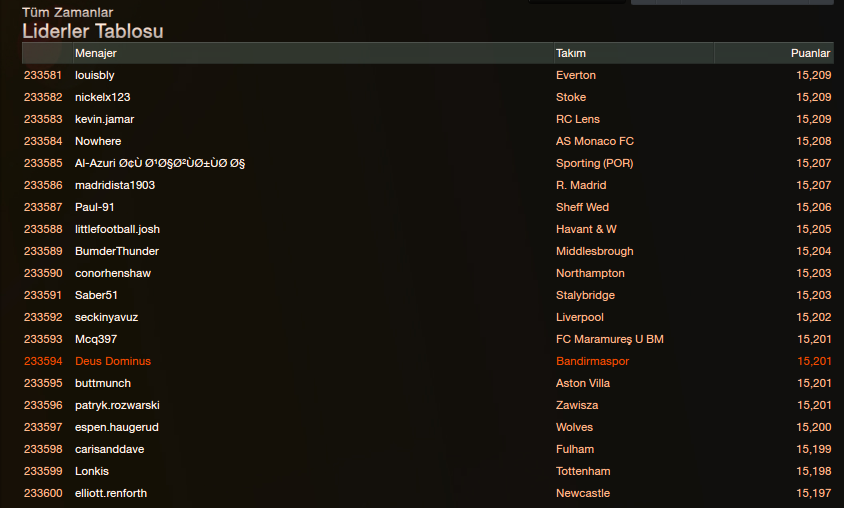Open the Everton team link
The height and width of the screenshot is (508, 844).
[x=576, y=75]
